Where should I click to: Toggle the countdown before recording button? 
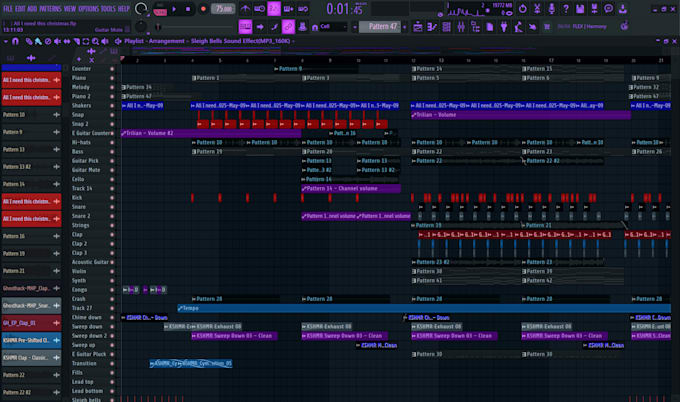click(x=274, y=9)
